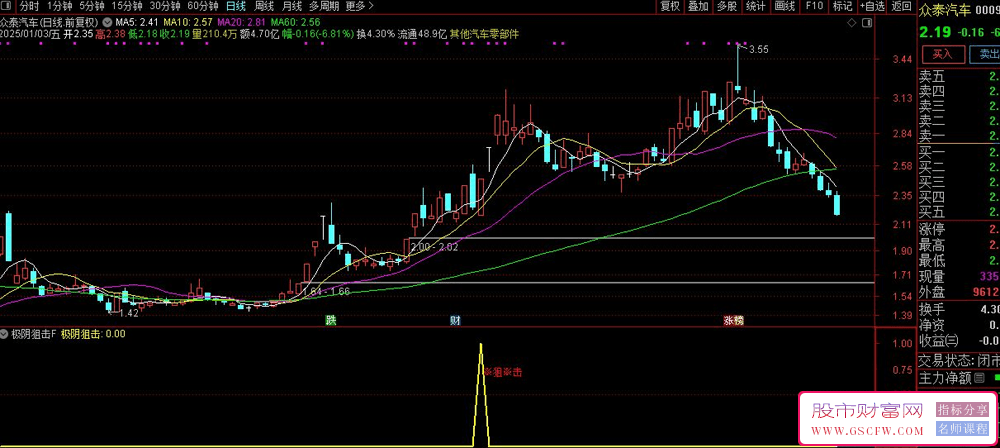Click the yellow signal spike in the indicator panel

[x=481, y=394]
